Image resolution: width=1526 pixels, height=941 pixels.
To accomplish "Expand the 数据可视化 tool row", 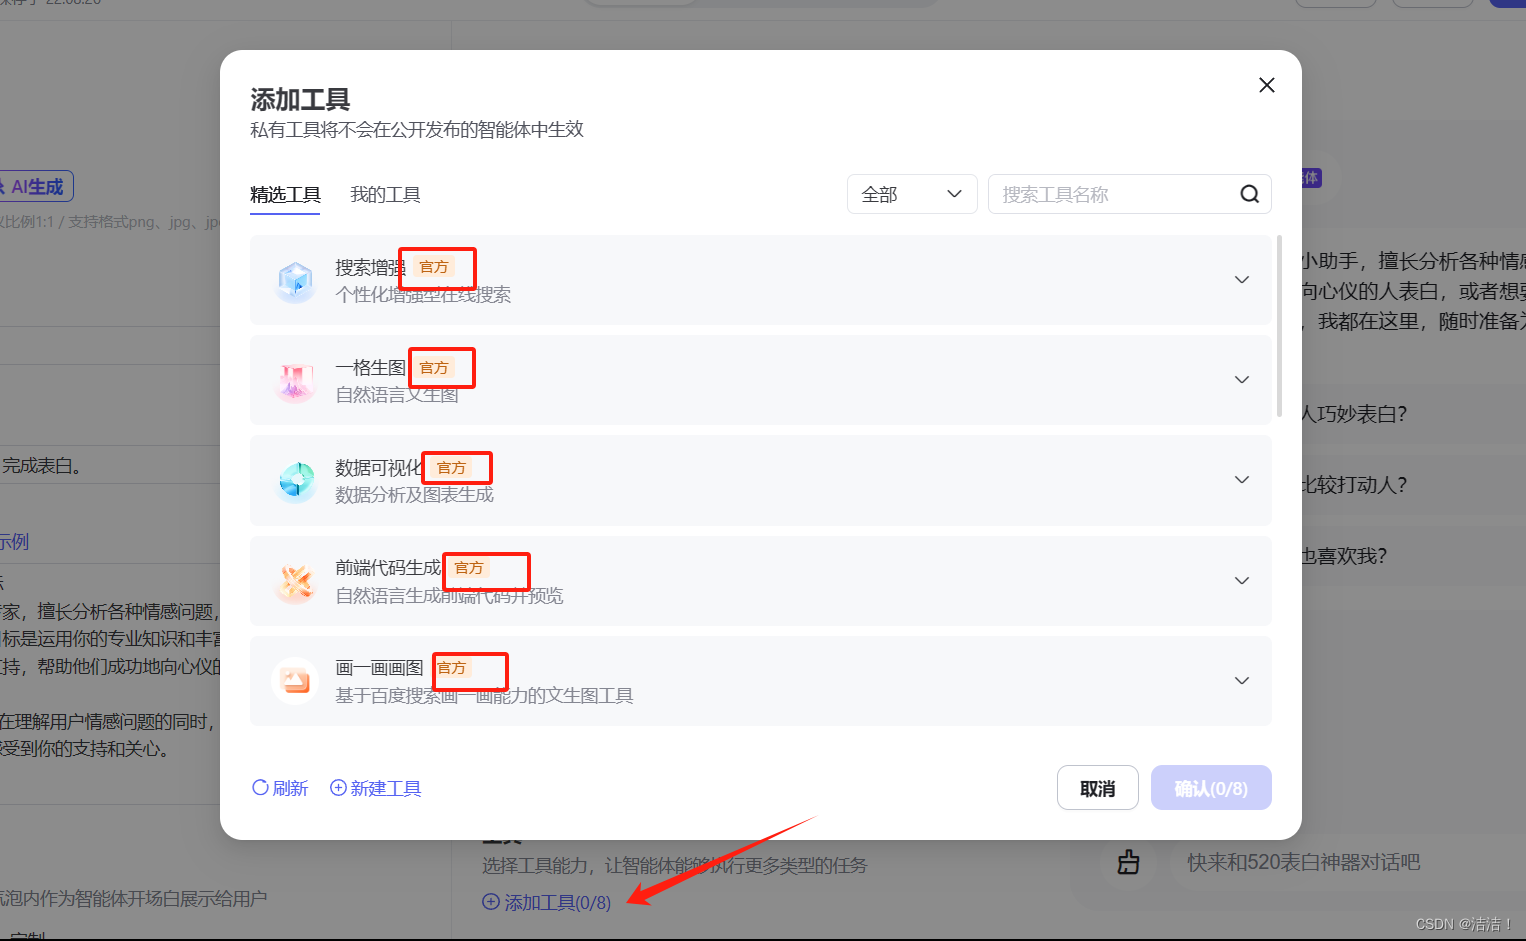I will (x=1242, y=480).
